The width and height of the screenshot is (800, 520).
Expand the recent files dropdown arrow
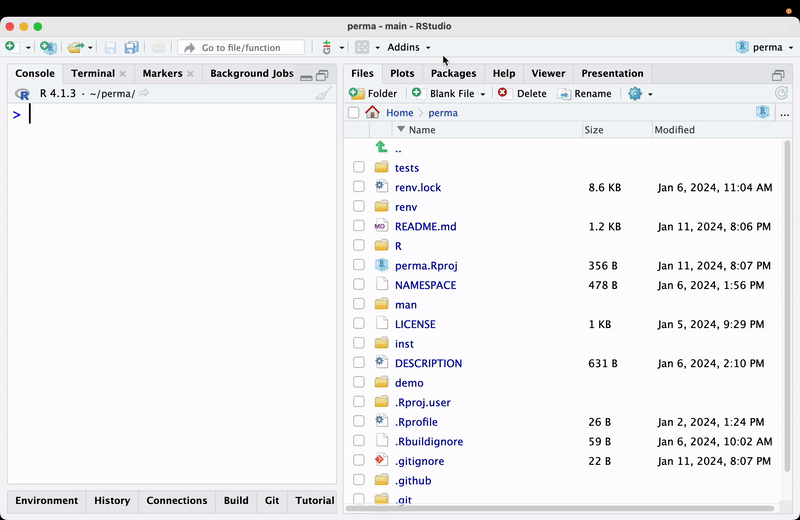point(90,47)
